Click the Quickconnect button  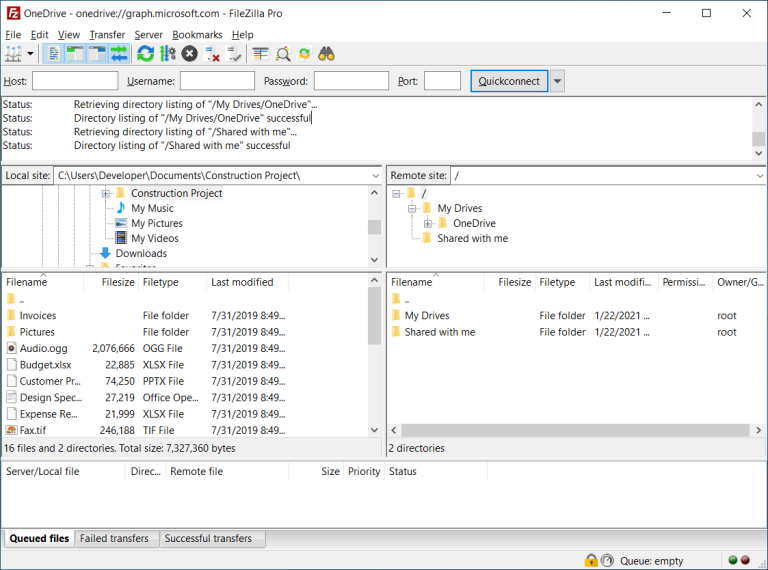[x=509, y=81]
